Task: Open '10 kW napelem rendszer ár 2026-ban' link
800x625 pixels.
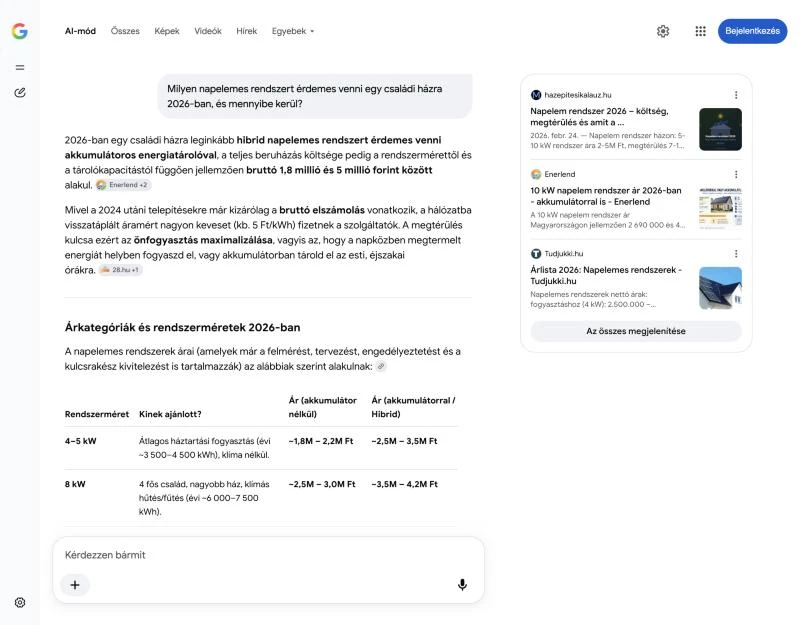Action: point(606,196)
